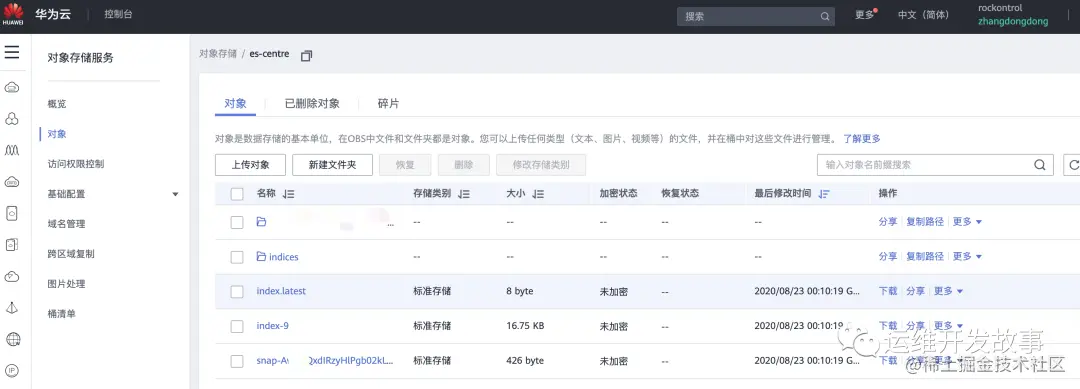This screenshot has width=1080, height=389.
Task: Open 跨区域复制 in the sidebar
Action: click(71, 254)
